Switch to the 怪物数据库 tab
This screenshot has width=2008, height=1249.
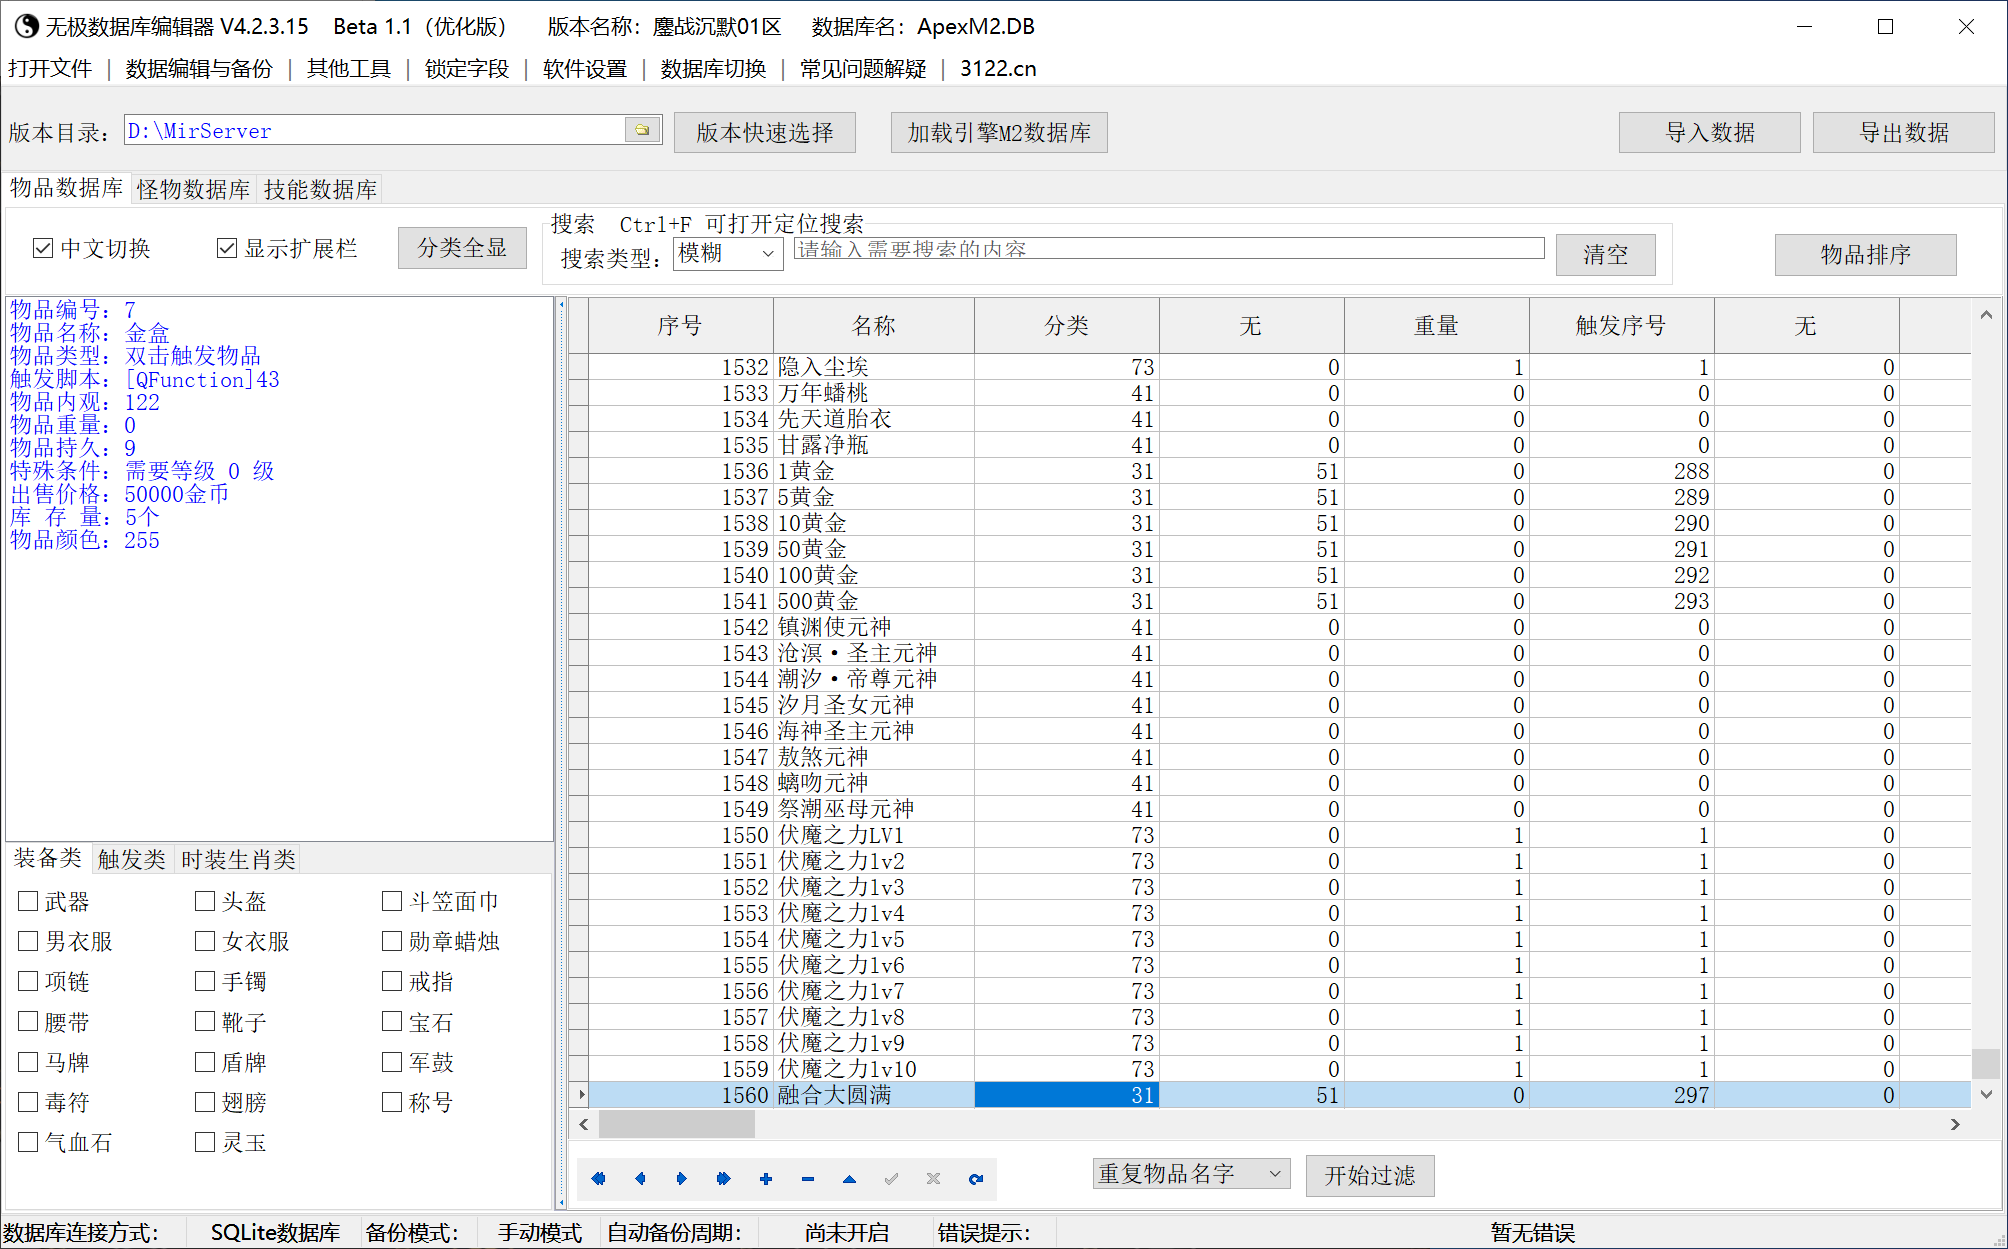pyautogui.click(x=194, y=190)
